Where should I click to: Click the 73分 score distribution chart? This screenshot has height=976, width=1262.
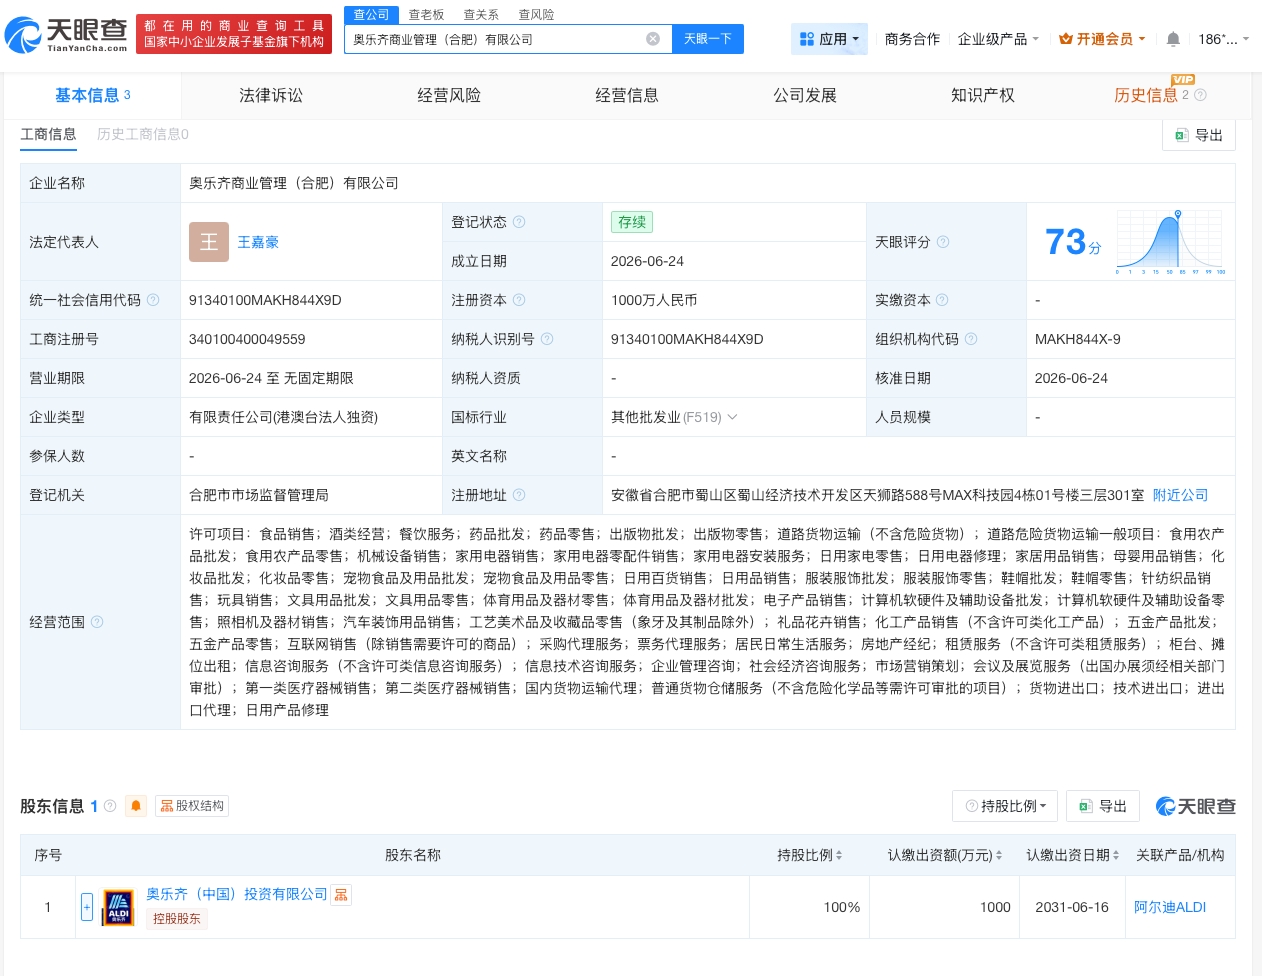[1171, 242]
